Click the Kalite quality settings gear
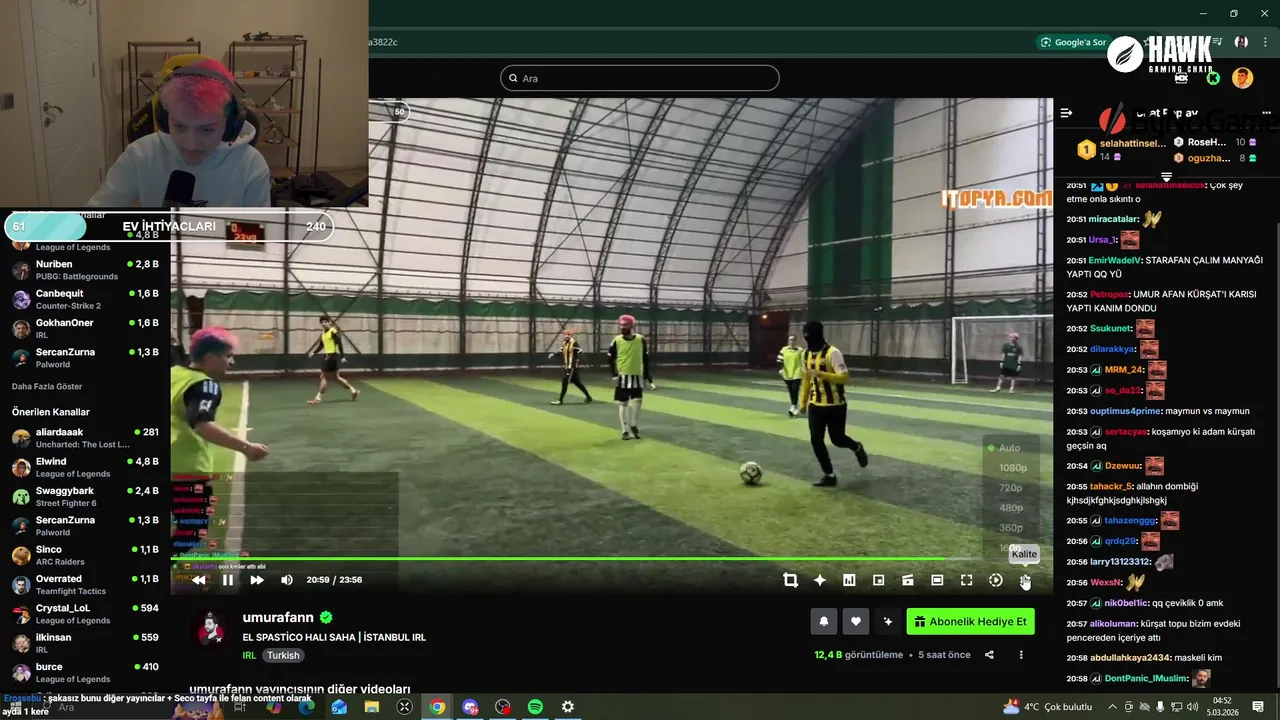The width and height of the screenshot is (1280, 720). click(x=1025, y=580)
